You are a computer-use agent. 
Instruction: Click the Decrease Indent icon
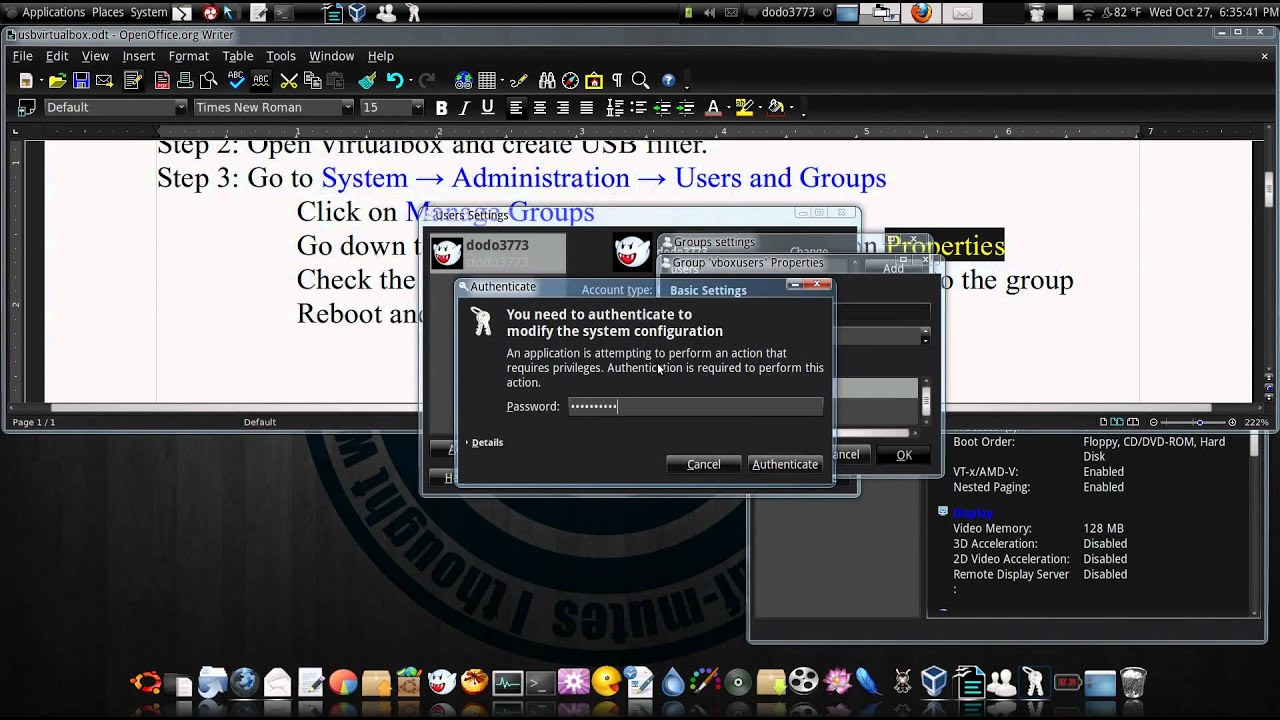click(661, 107)
